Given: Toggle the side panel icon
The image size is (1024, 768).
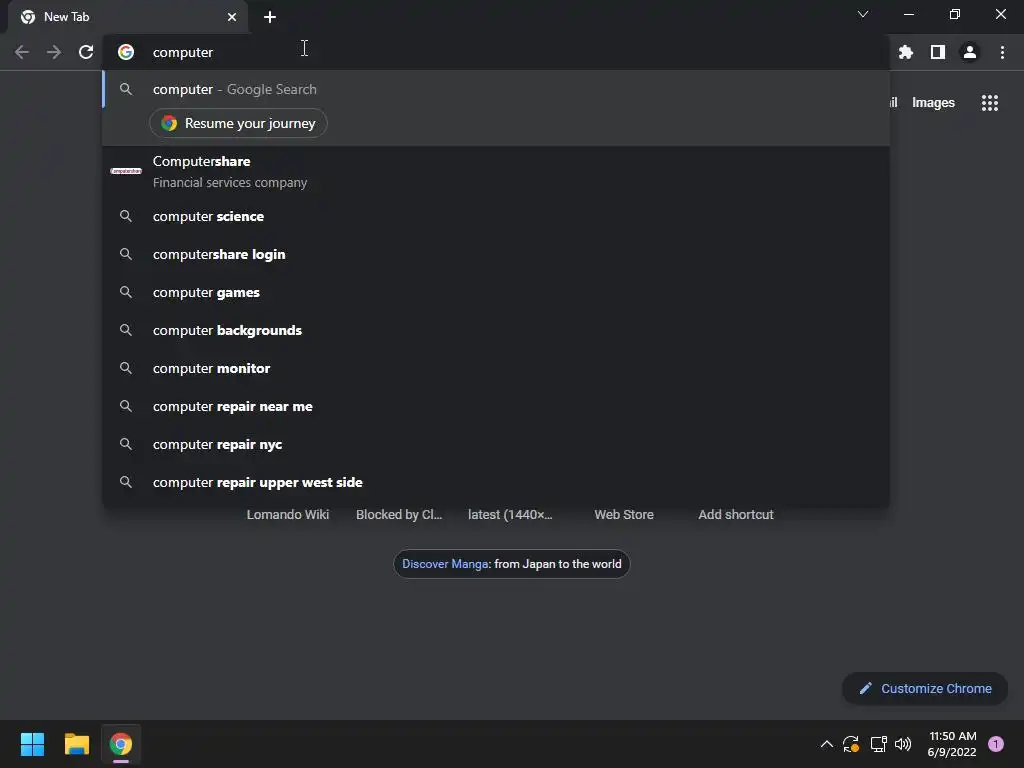Looking at the screenshot, I should pos(938,52).
